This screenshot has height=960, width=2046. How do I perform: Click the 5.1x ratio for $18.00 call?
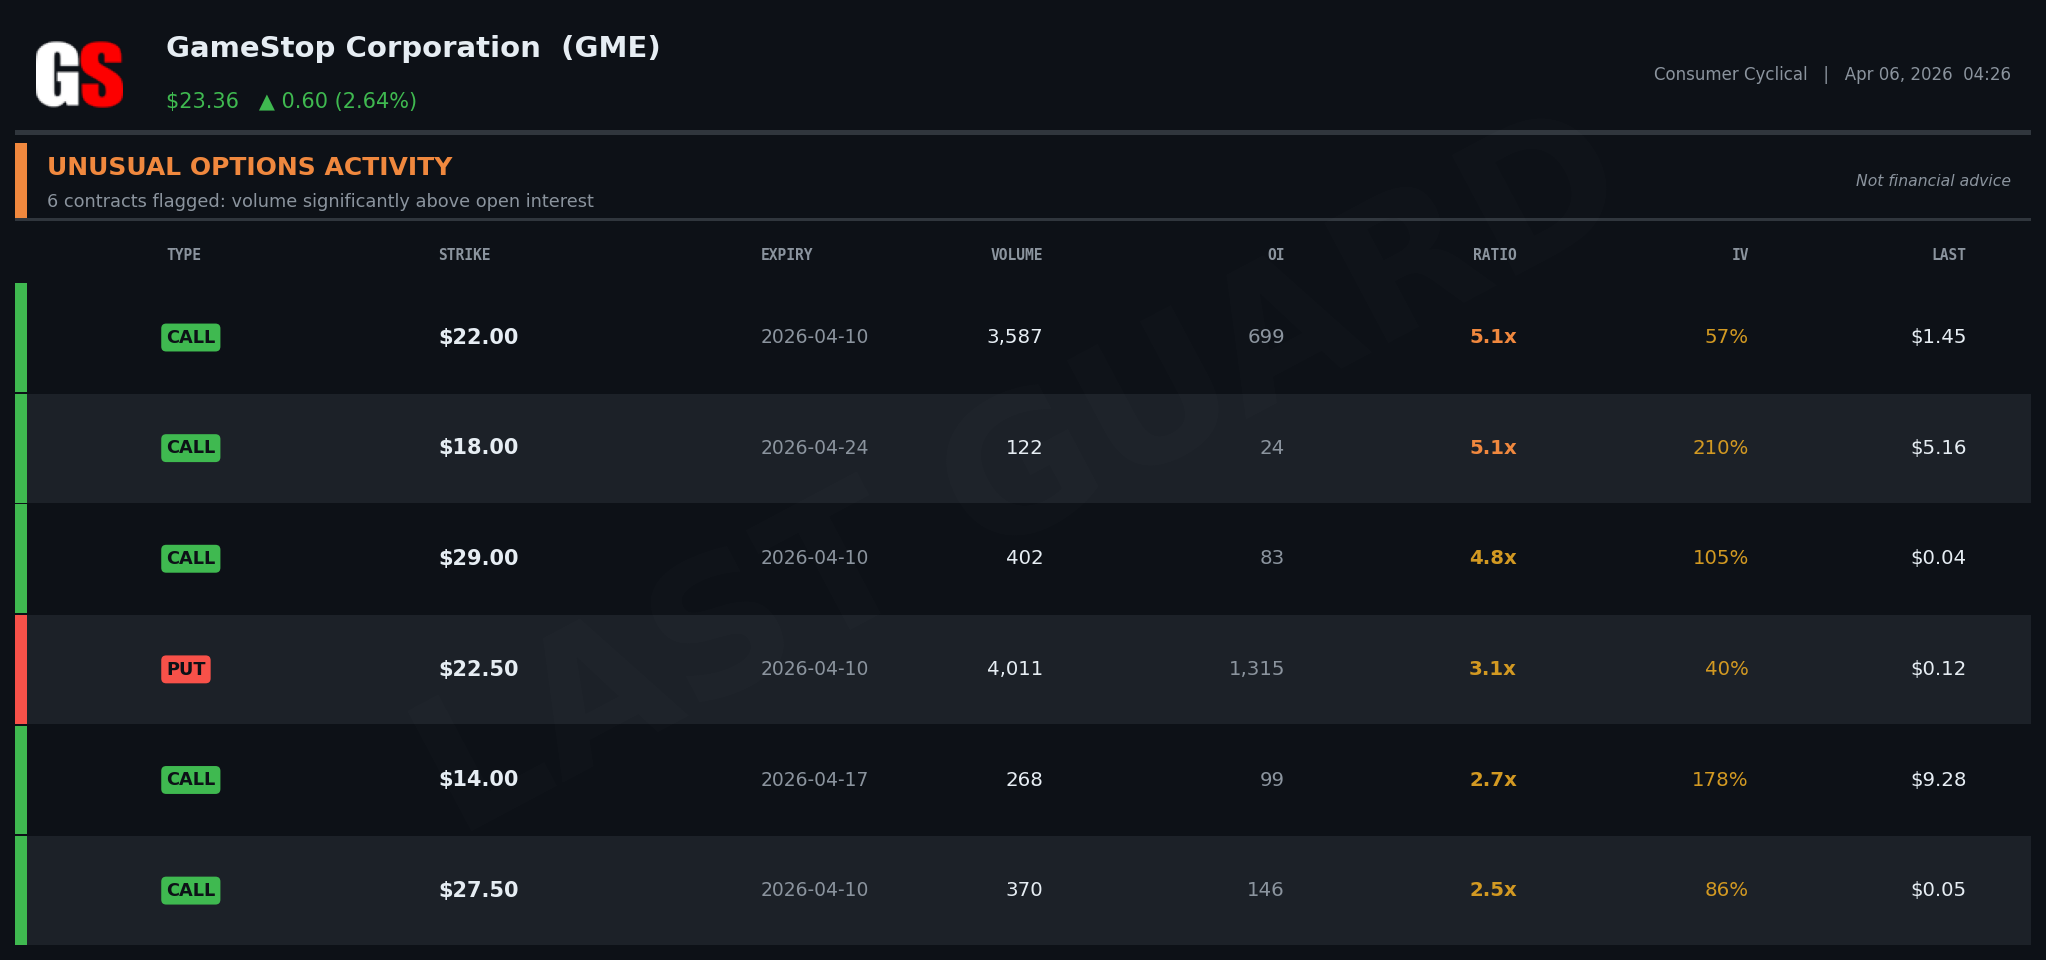click(1493, 447)
